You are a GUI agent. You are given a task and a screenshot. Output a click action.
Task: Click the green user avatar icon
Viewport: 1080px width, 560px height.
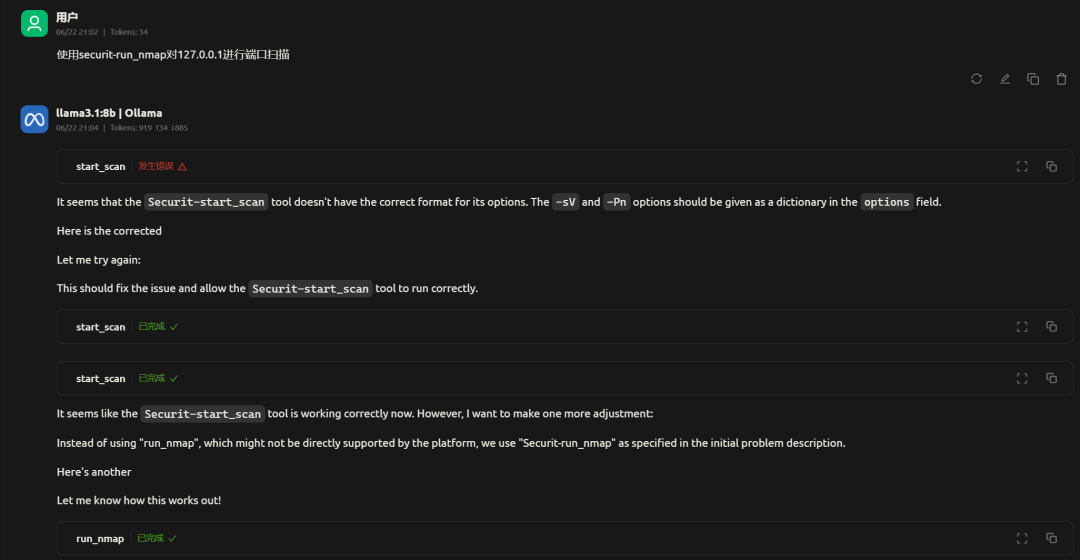pyautogui.click(x=34, y=23)
